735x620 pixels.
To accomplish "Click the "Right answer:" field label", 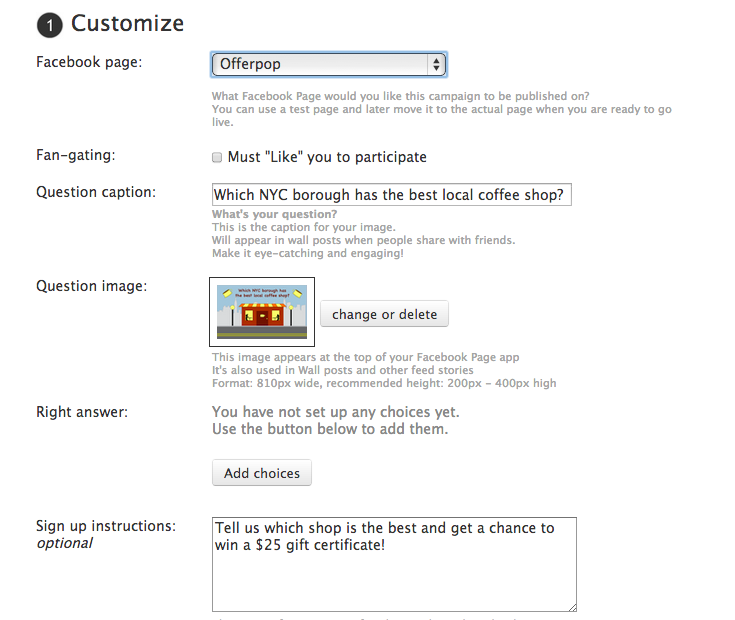I will (82, 411).
